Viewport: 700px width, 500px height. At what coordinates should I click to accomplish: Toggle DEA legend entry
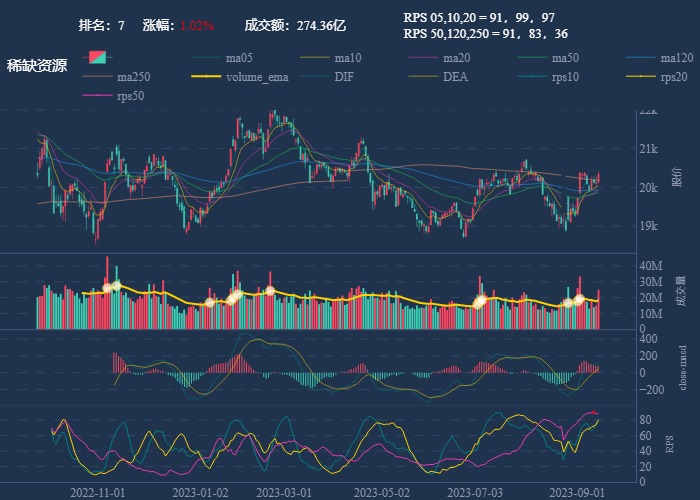[x=455, y=77]
